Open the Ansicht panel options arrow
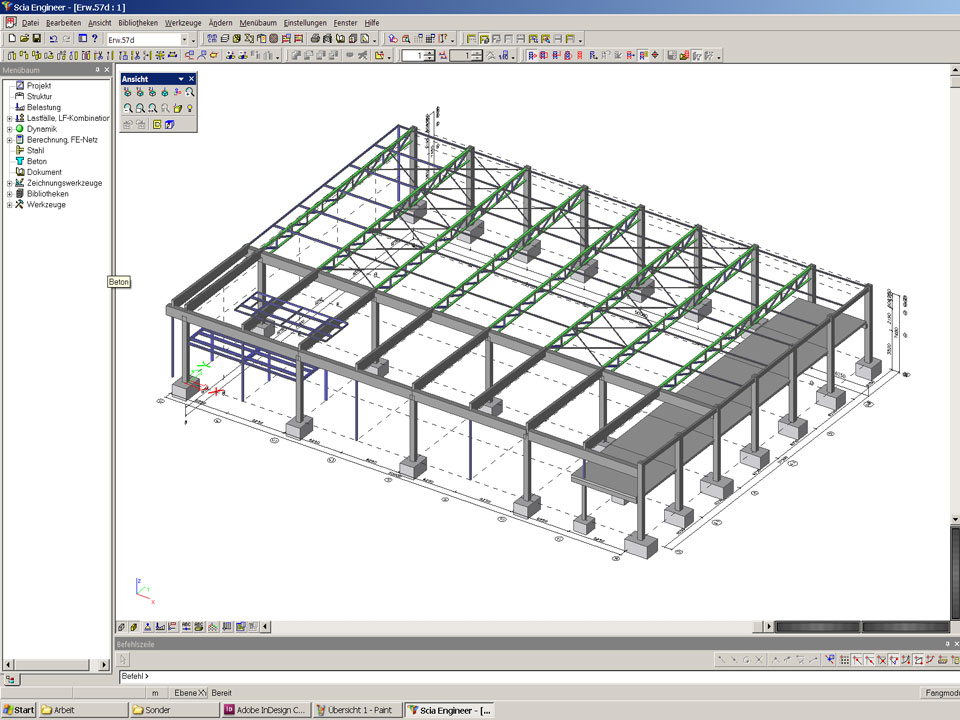Image resolution: width=960 pixels, height=720 pixels. pos(181,78)
